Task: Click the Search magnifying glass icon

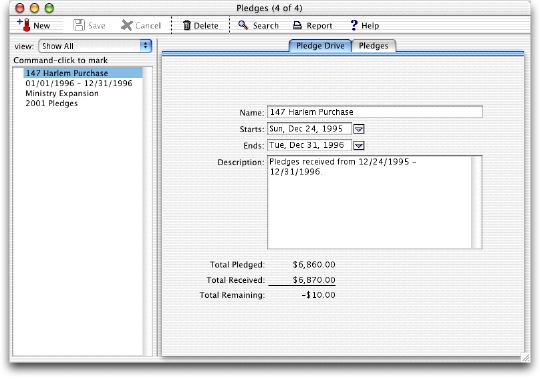Action: (243, 25)
